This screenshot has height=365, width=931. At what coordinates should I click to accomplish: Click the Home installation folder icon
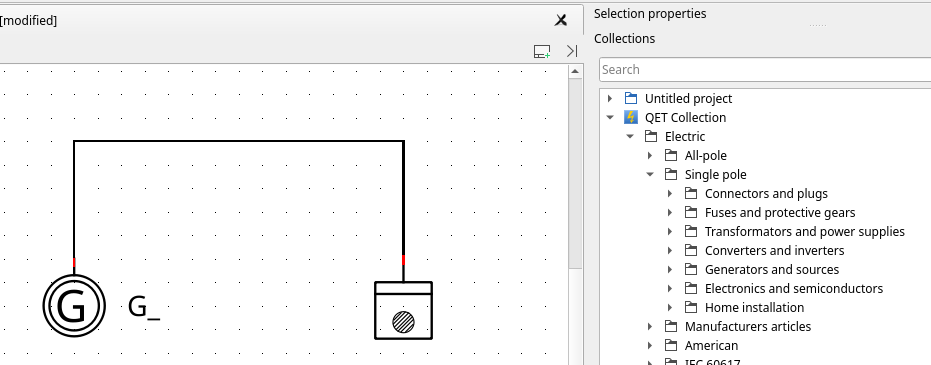(x=691, y=307)
